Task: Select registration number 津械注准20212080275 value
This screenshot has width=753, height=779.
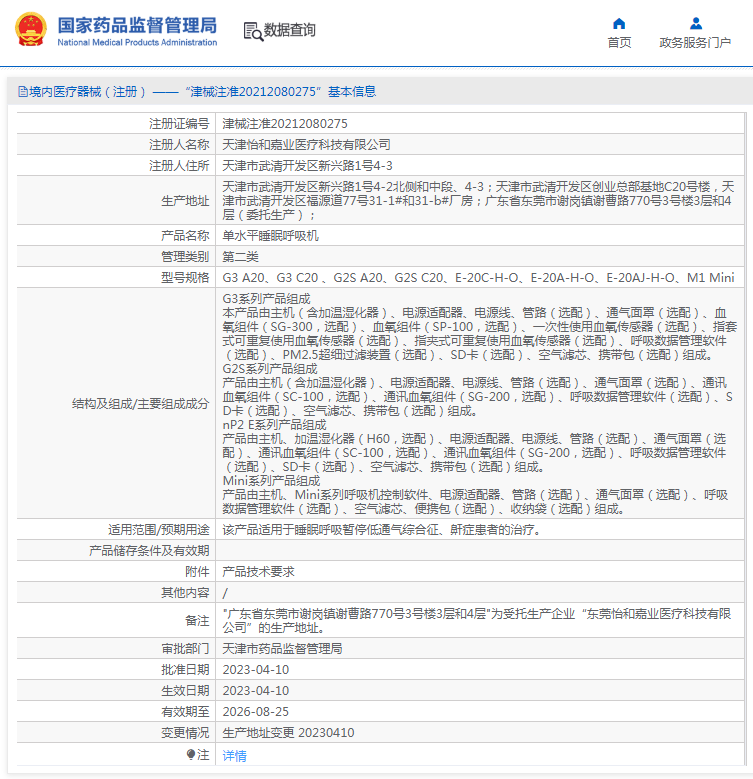Action: pyautogui.click(x=285, y=124)
